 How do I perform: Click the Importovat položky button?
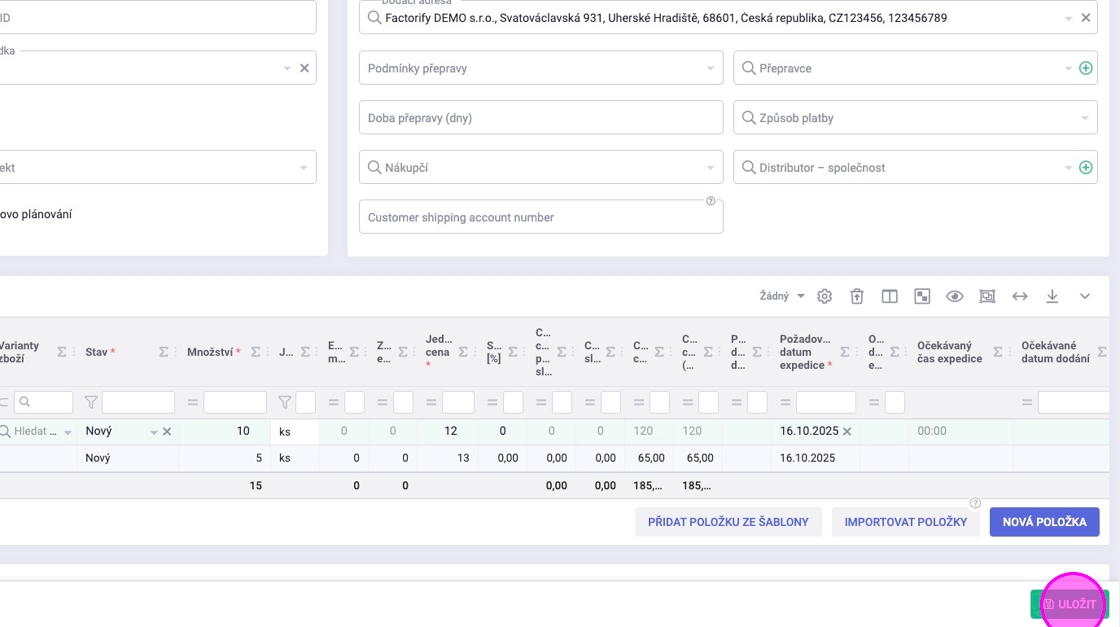tap(905, 522)
